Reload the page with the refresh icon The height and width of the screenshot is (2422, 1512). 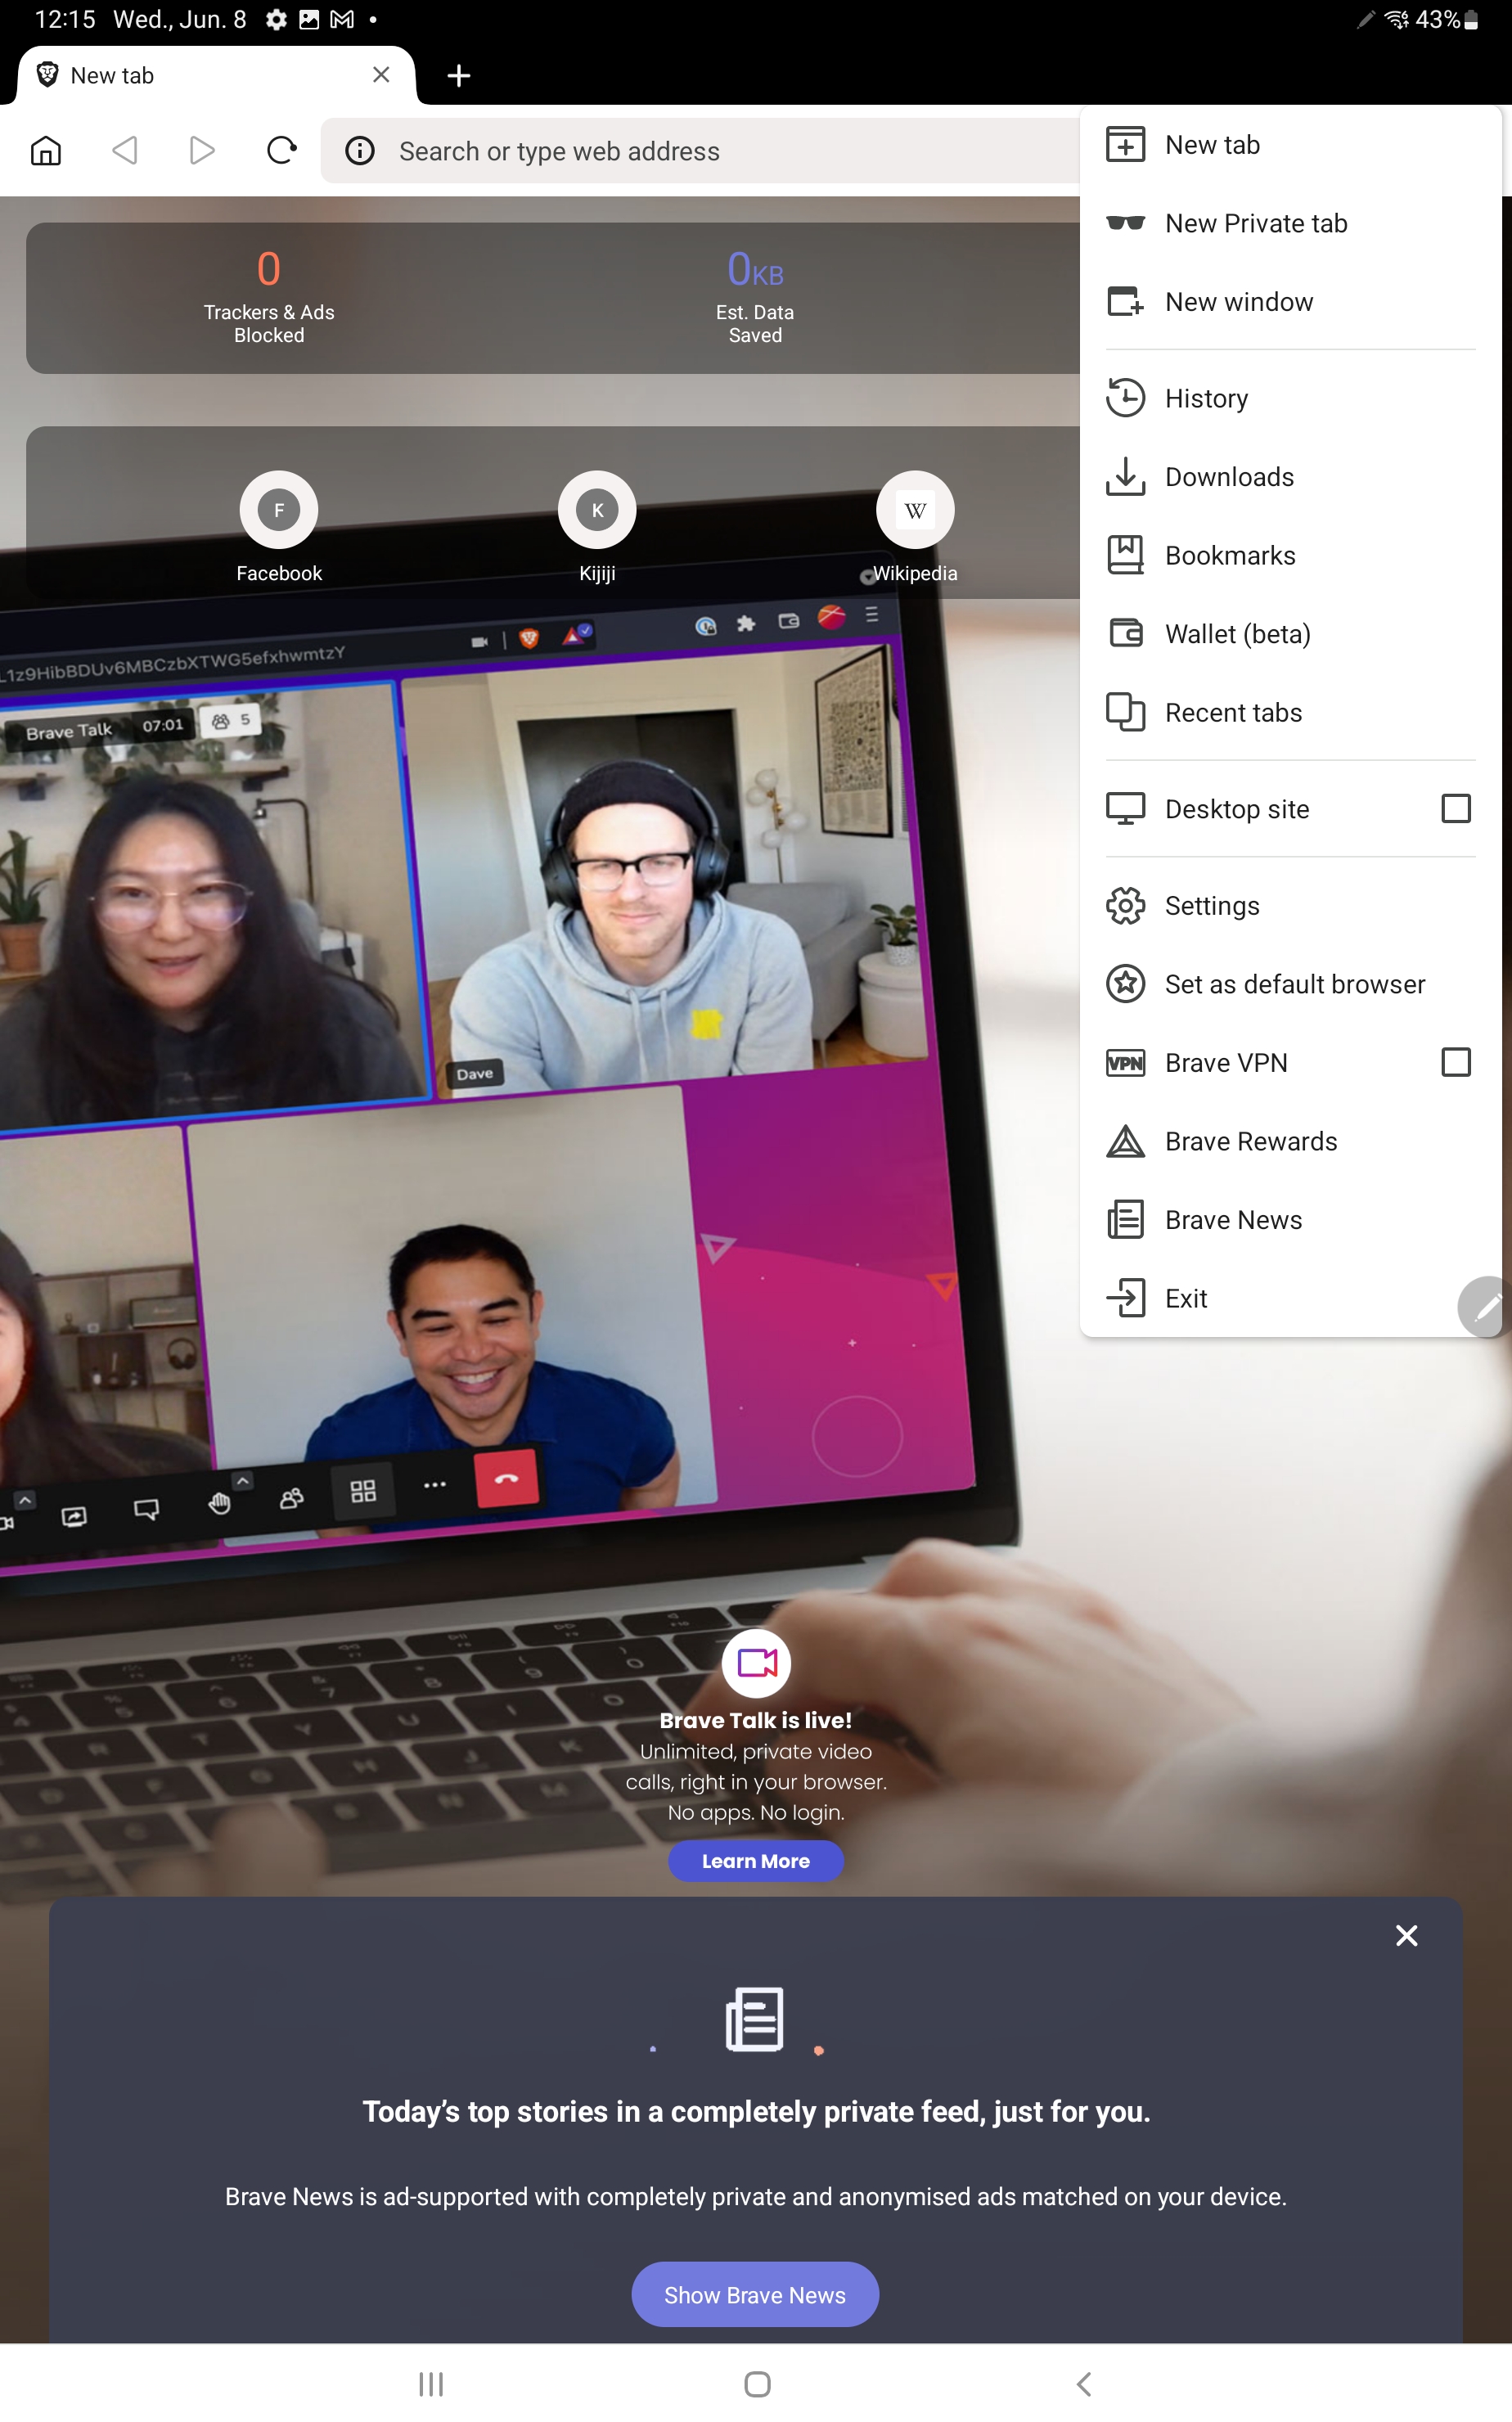(282, 151)
